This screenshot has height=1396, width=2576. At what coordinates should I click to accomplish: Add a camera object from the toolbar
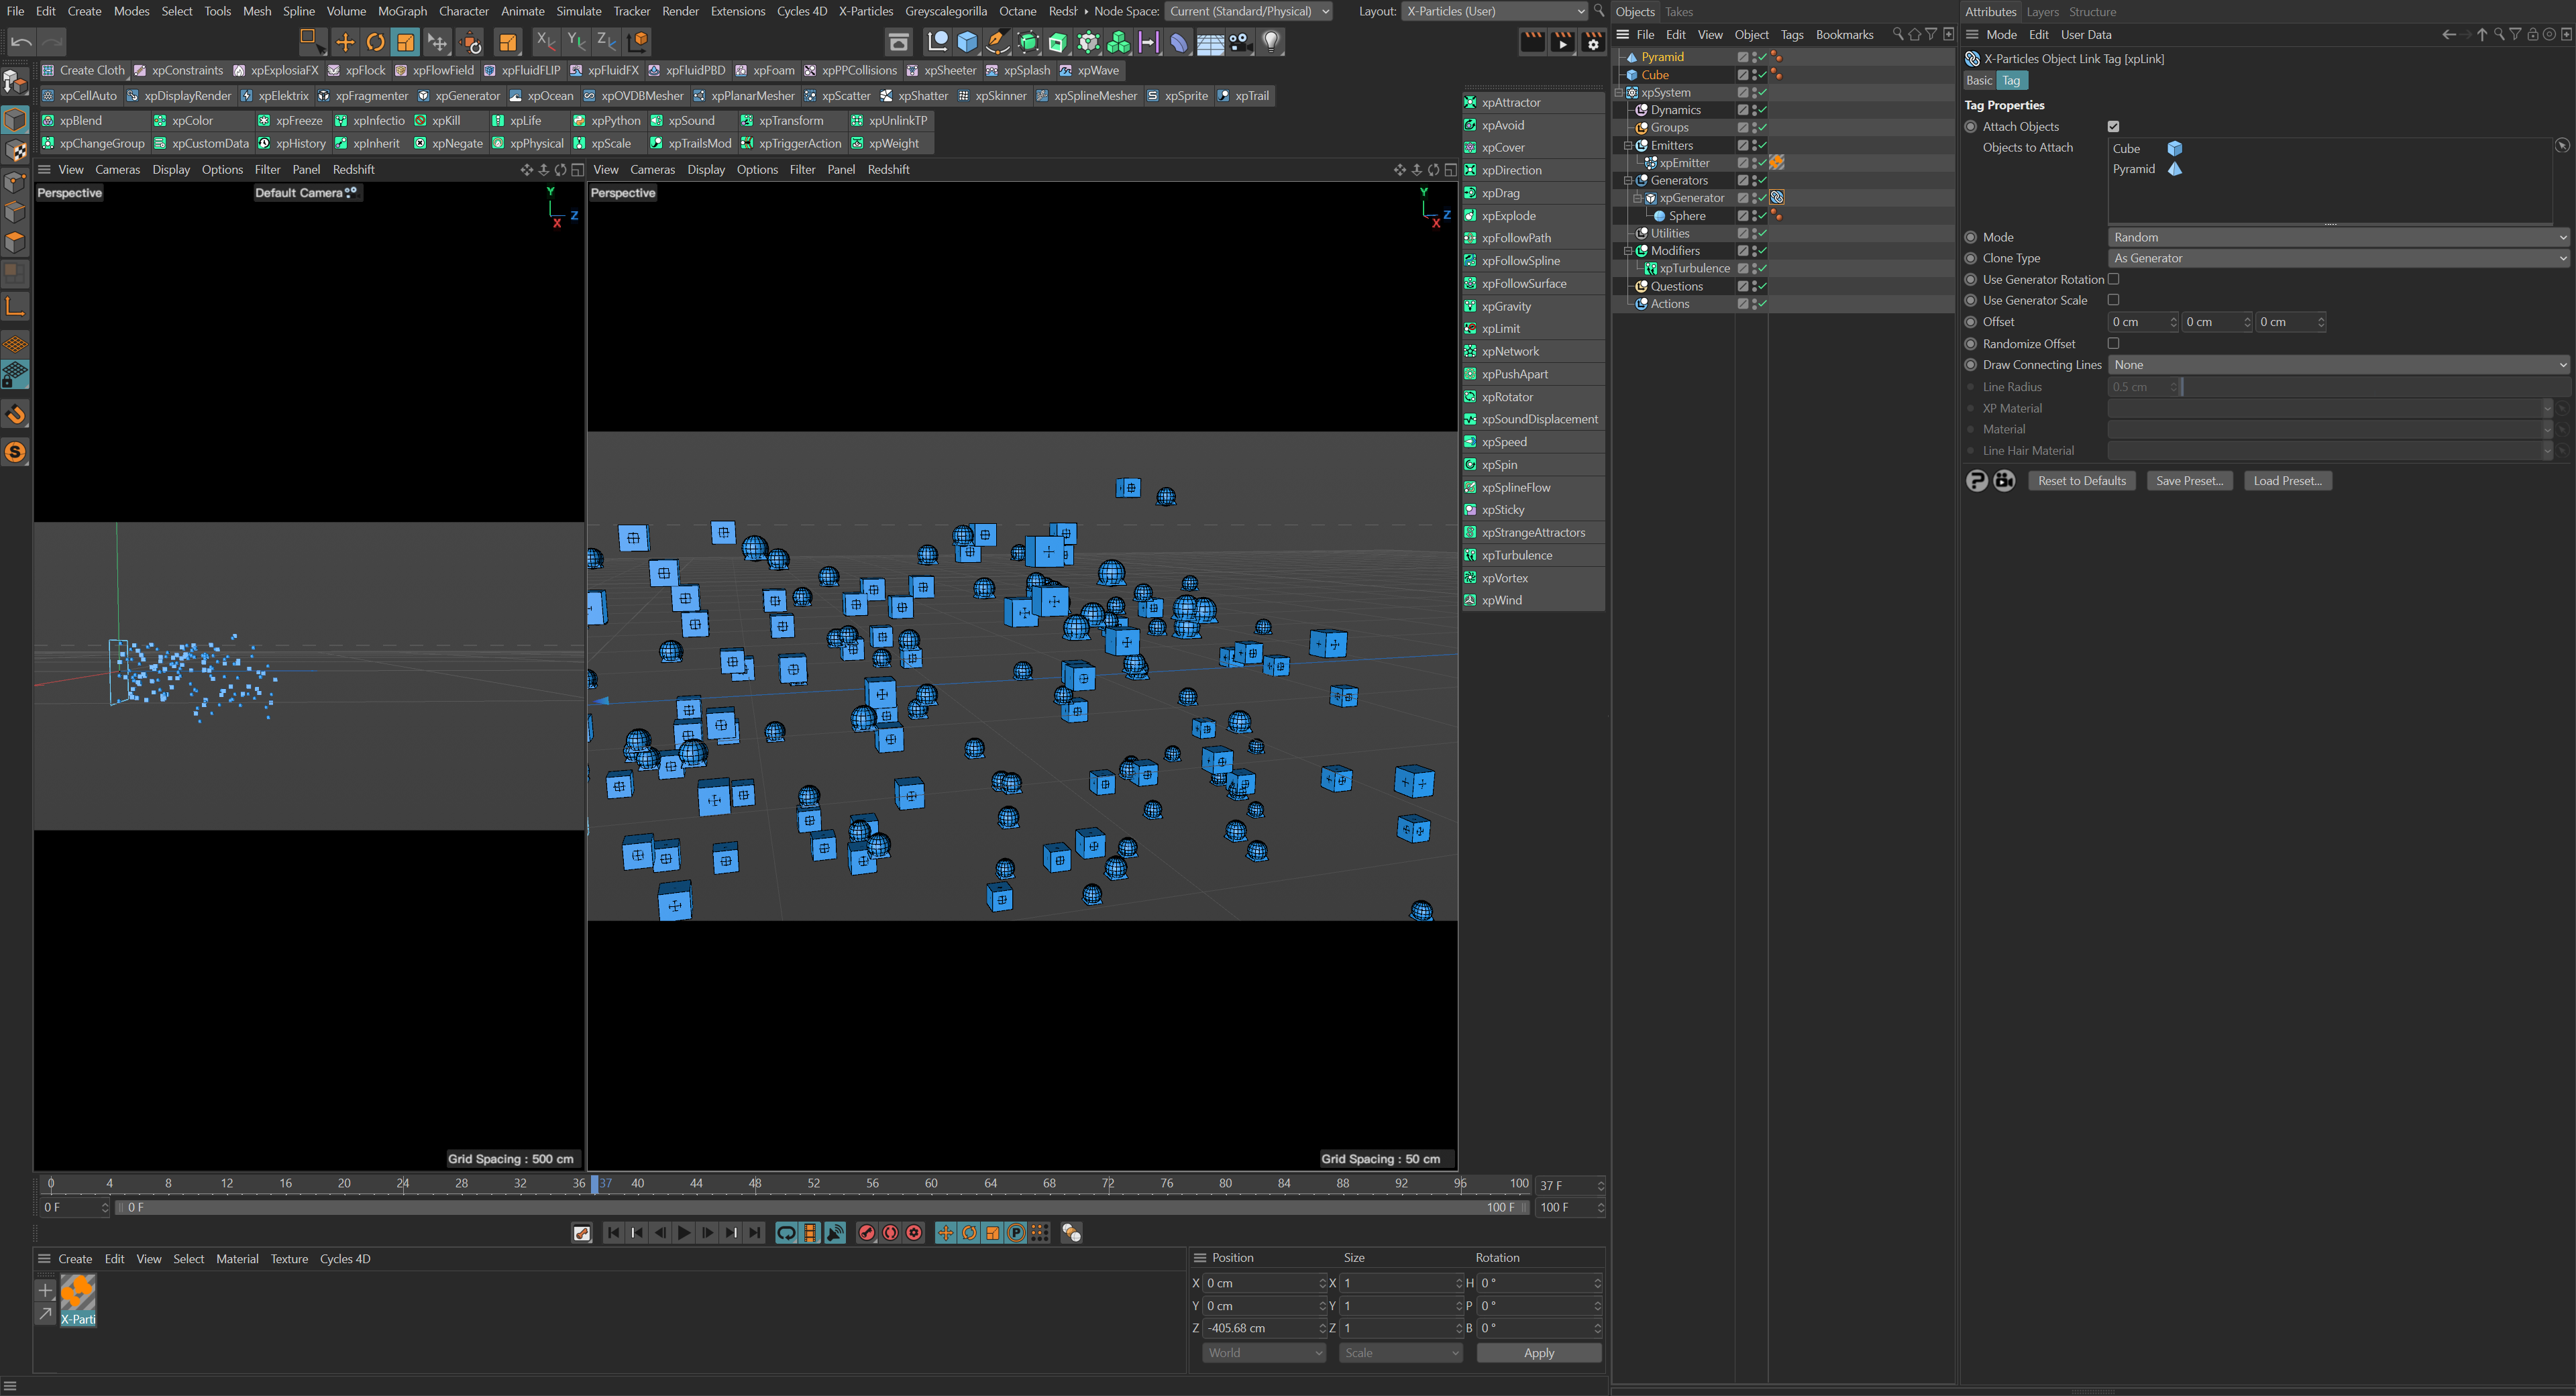coord(1241,41)
